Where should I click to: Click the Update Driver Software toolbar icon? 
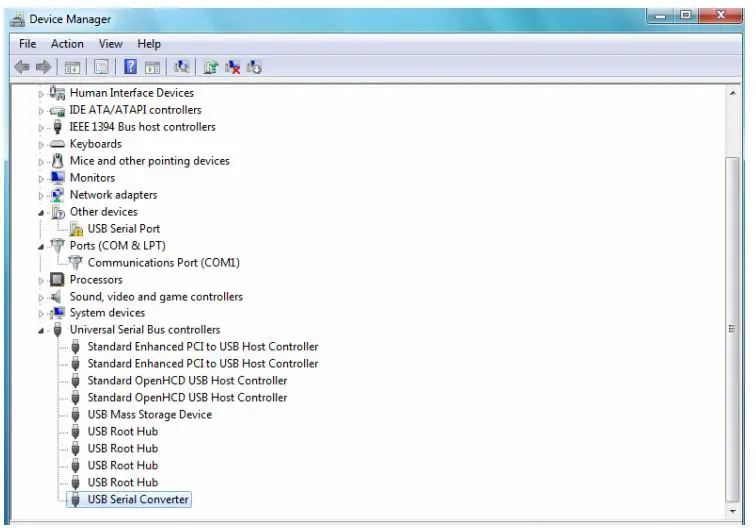[210, 67]
